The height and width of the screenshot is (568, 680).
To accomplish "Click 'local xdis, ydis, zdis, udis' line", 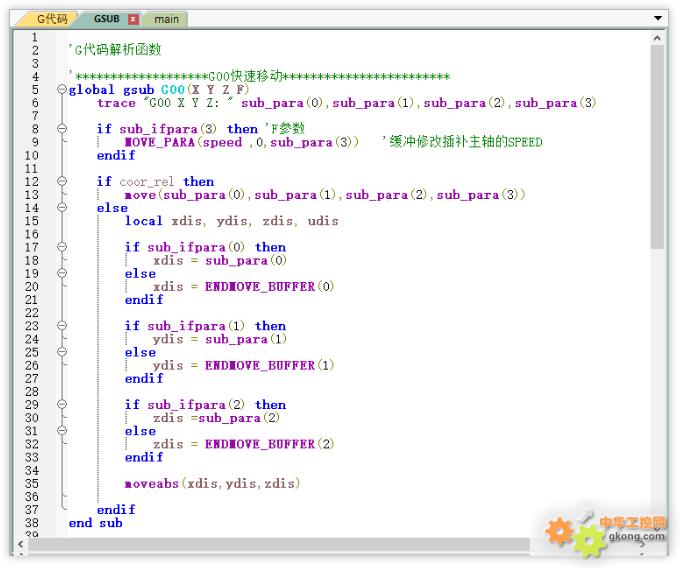I will pyautogui.click(x=232, y=221).
